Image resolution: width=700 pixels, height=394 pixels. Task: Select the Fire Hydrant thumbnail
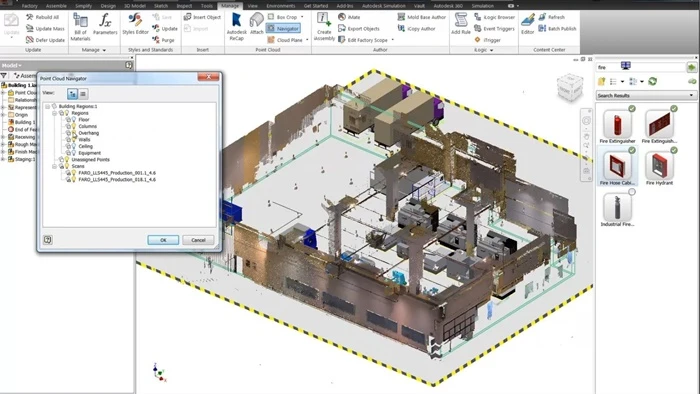click(x=659, y=168)
